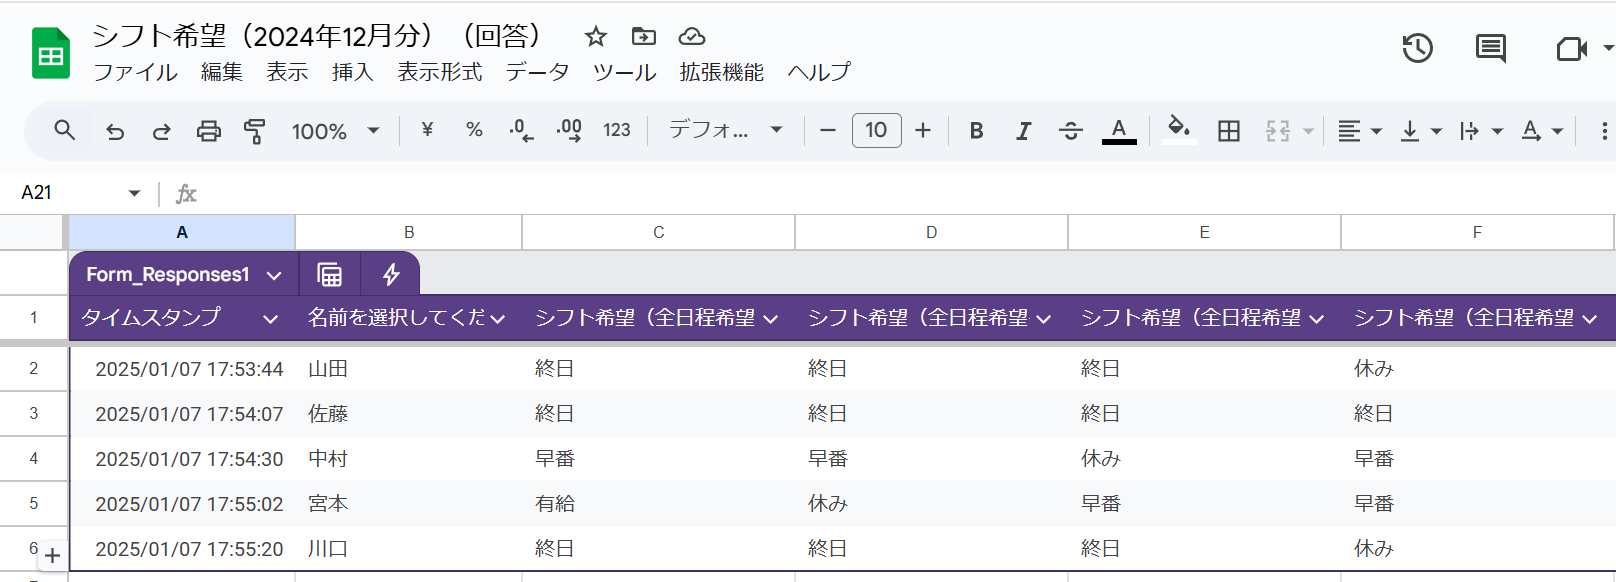1616x582 pixels.
Task: Click the font size field showing 10
Action: [876, 130]
